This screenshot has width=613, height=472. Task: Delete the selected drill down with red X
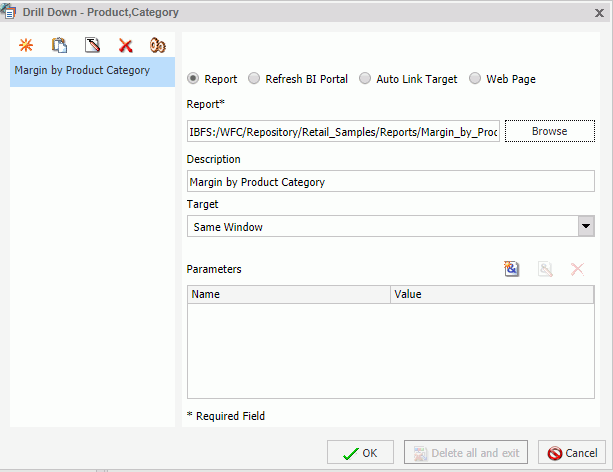pos(125,46)
